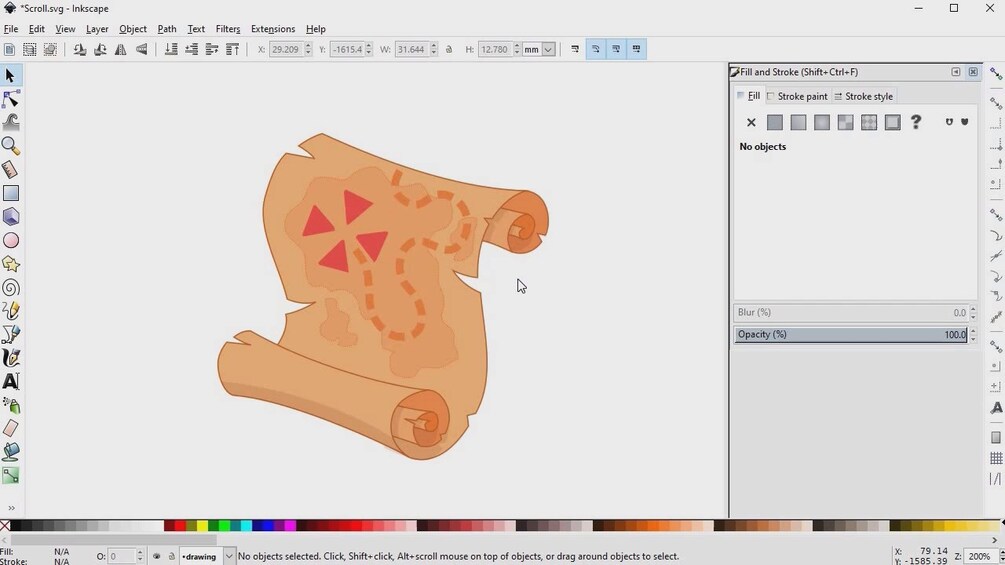Select the Text tool
Screen dimensions: 1005x565
click(10, 381)
